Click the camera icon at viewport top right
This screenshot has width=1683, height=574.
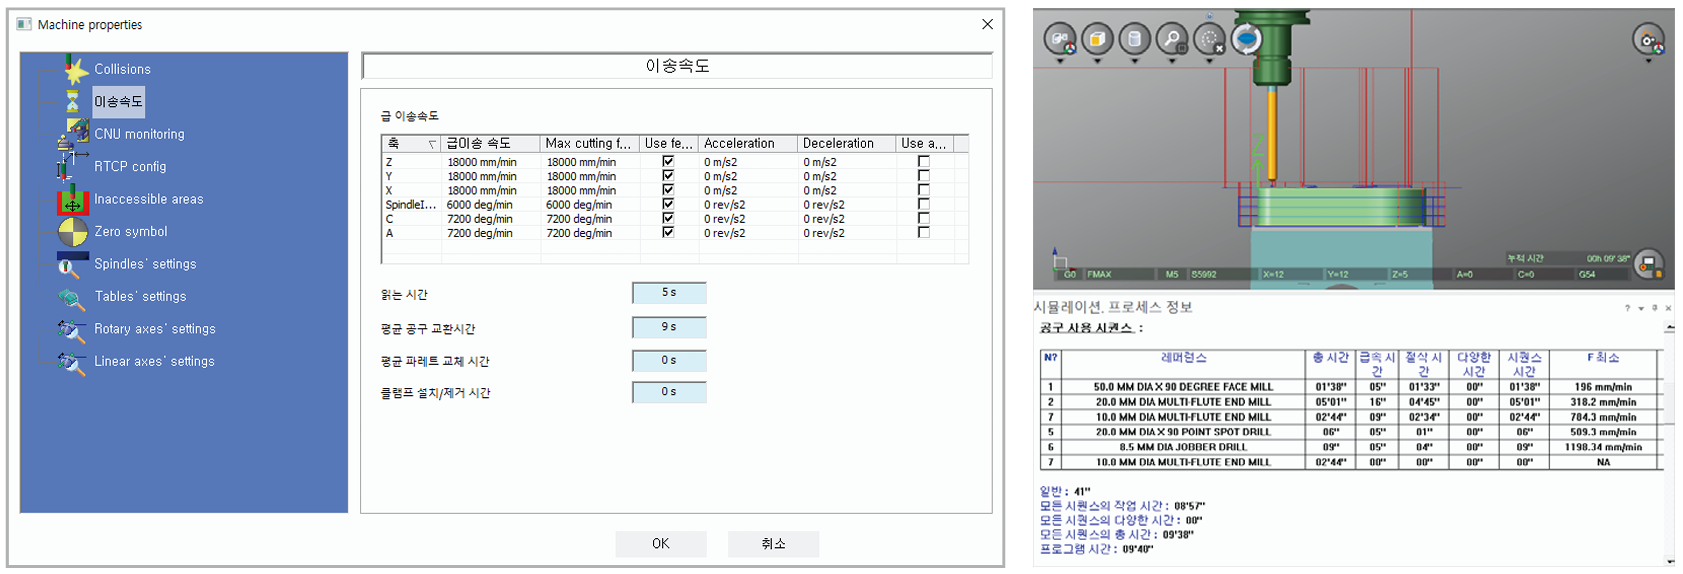pos(1648,40)
